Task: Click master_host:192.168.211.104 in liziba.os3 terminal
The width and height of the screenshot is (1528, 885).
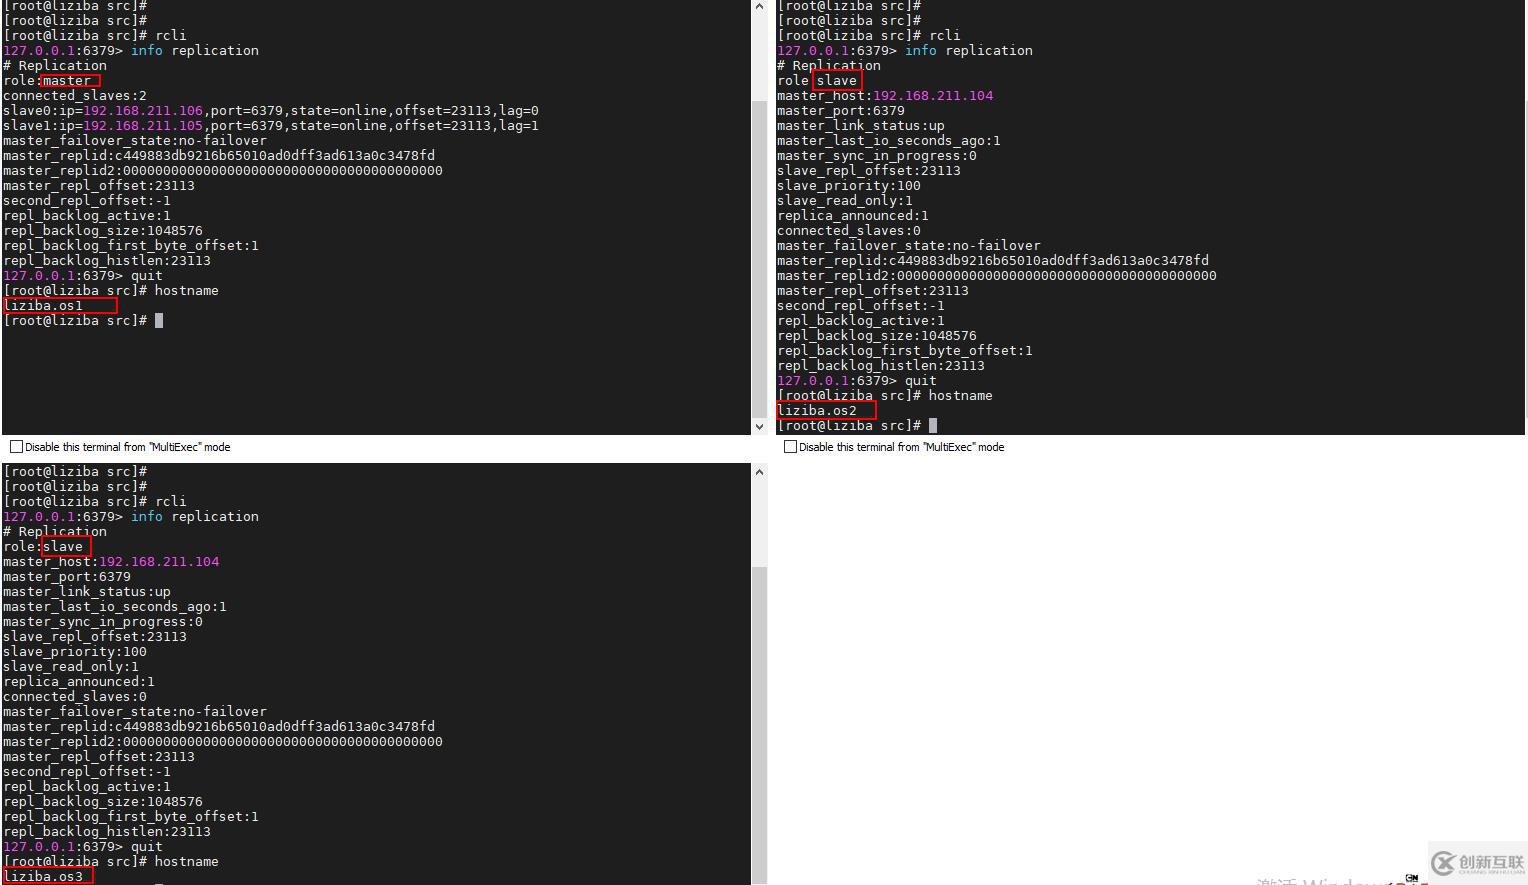Action: (x=111, y=562)
